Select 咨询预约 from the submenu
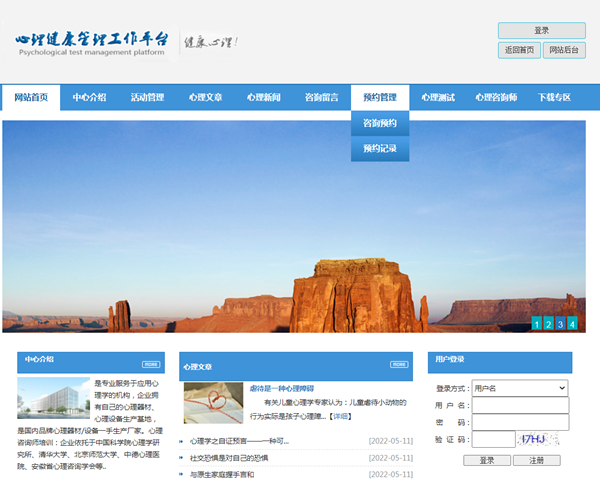The image size is (600, 481). point(380,124)
